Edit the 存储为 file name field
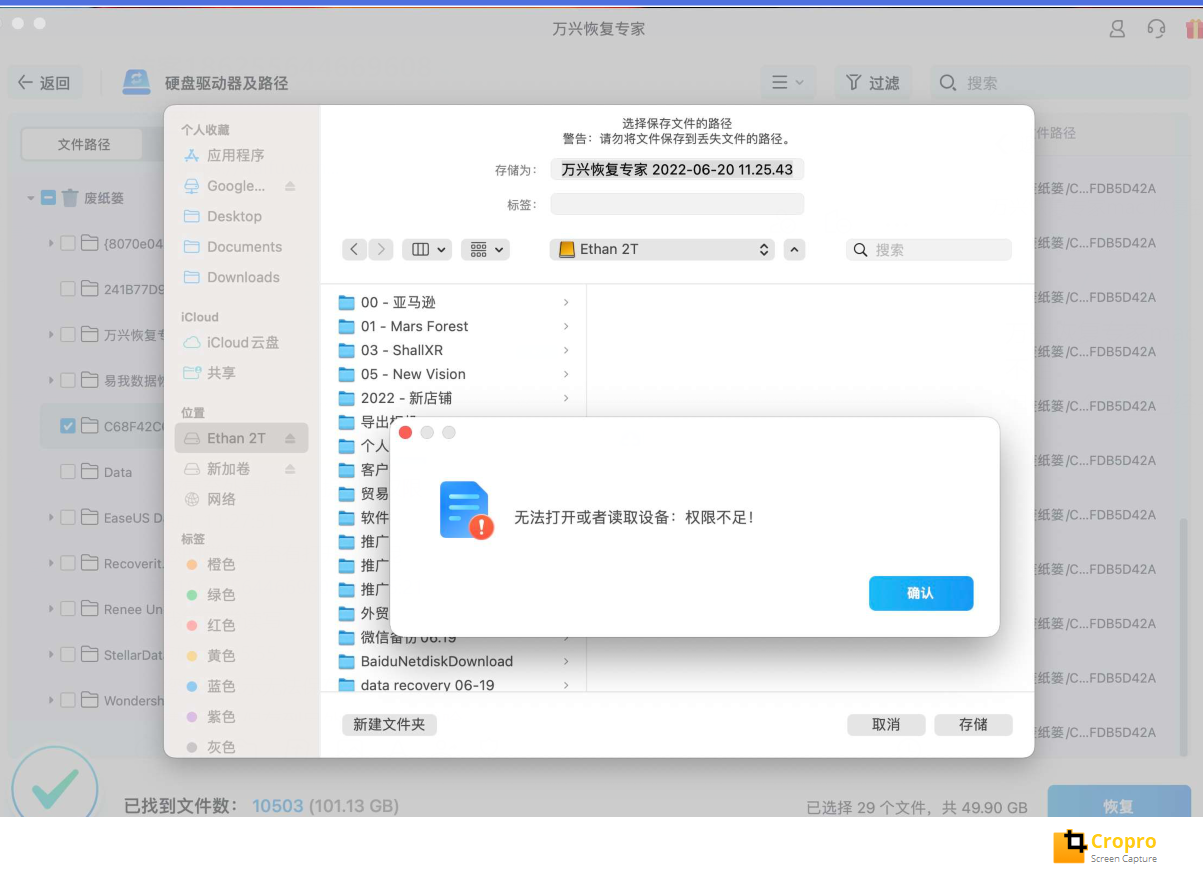Image resolution: width=1203 pixels, height=881 pixels. (x=677, y=170)
